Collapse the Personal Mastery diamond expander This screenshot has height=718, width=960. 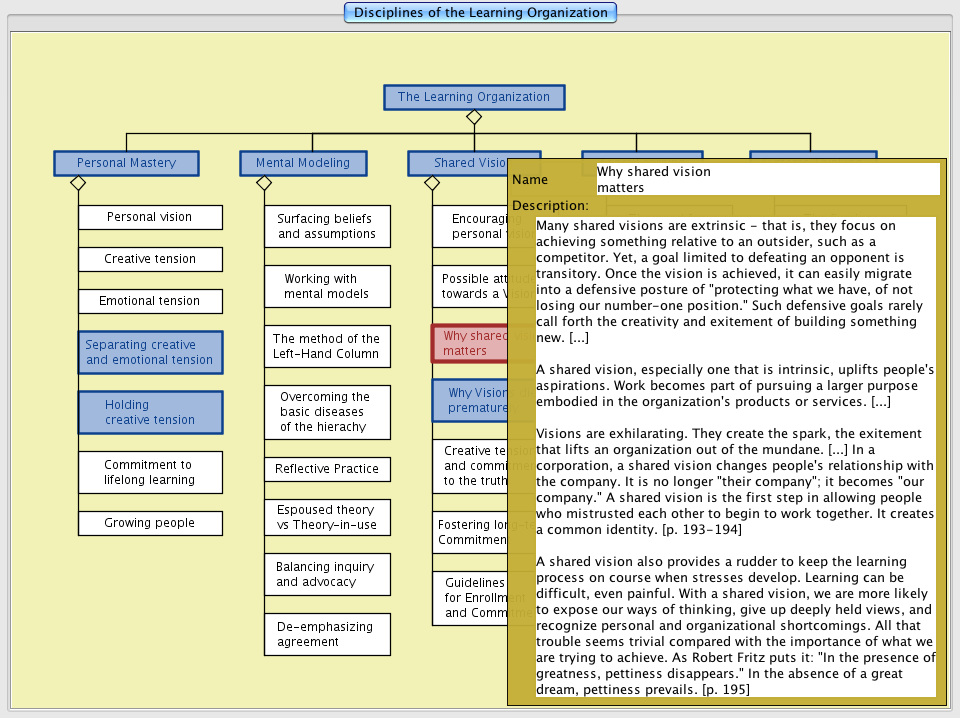coord(78,183)
